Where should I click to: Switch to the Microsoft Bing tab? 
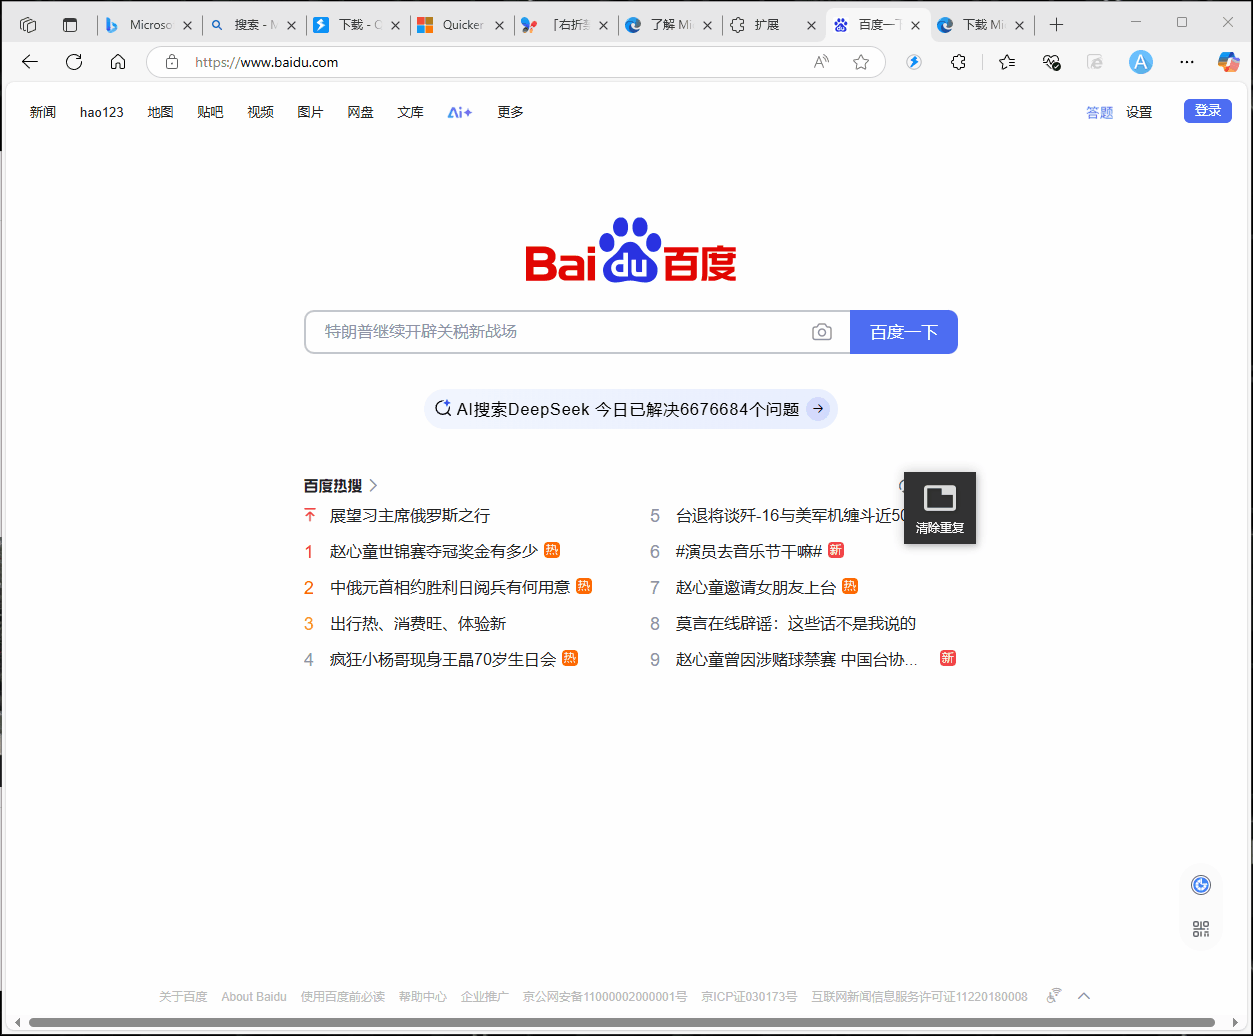click(150, 25)
